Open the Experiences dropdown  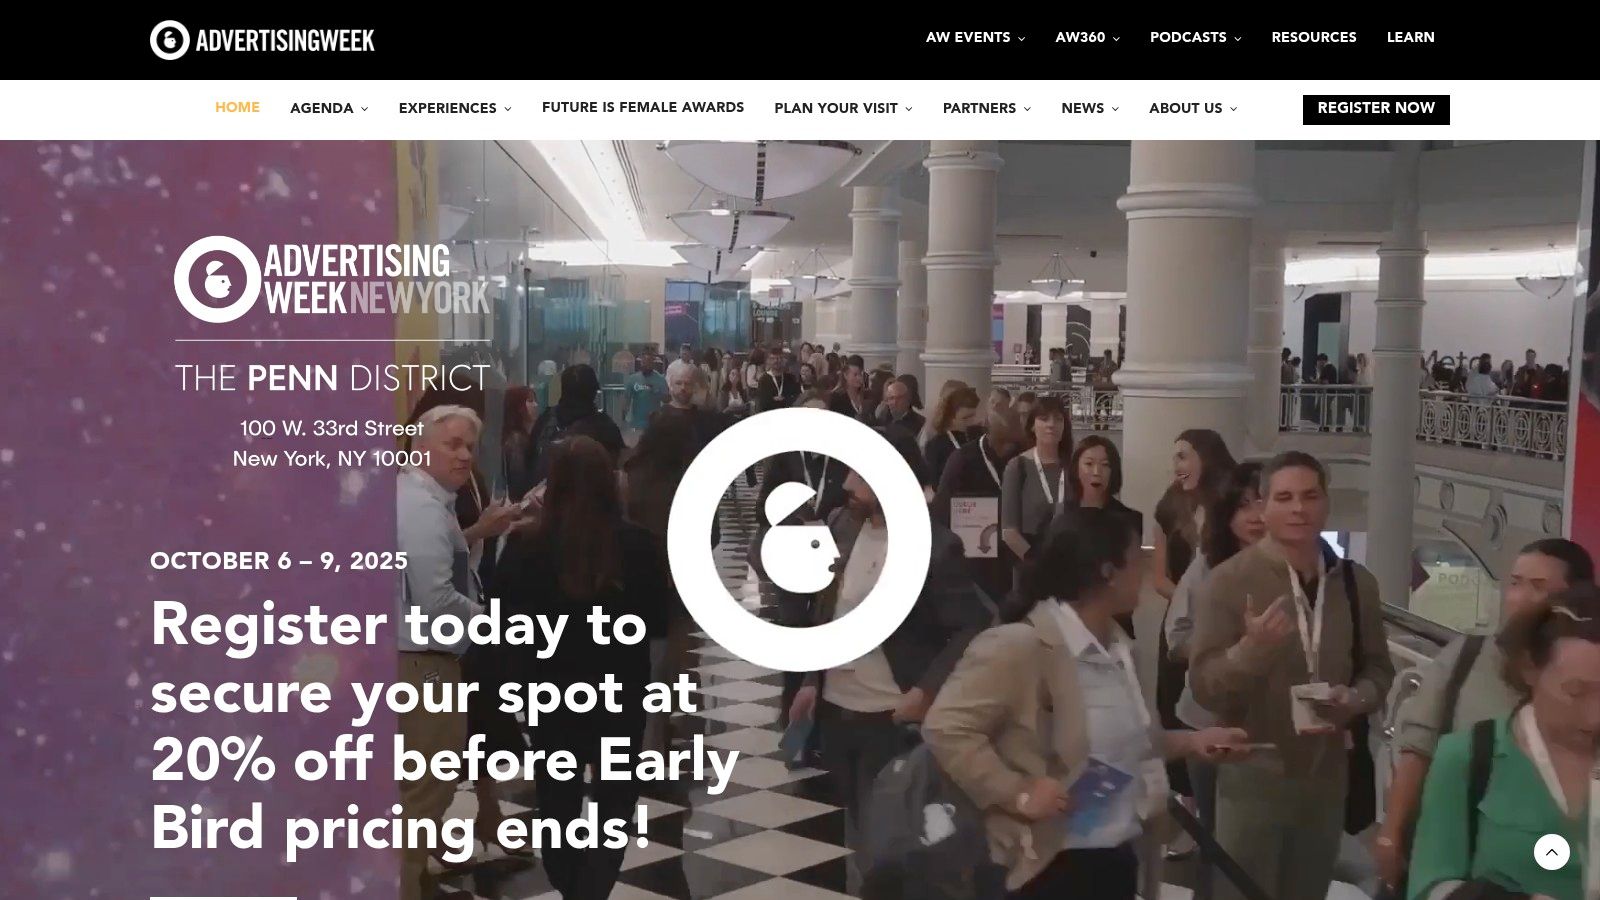[x=455, y=108]
